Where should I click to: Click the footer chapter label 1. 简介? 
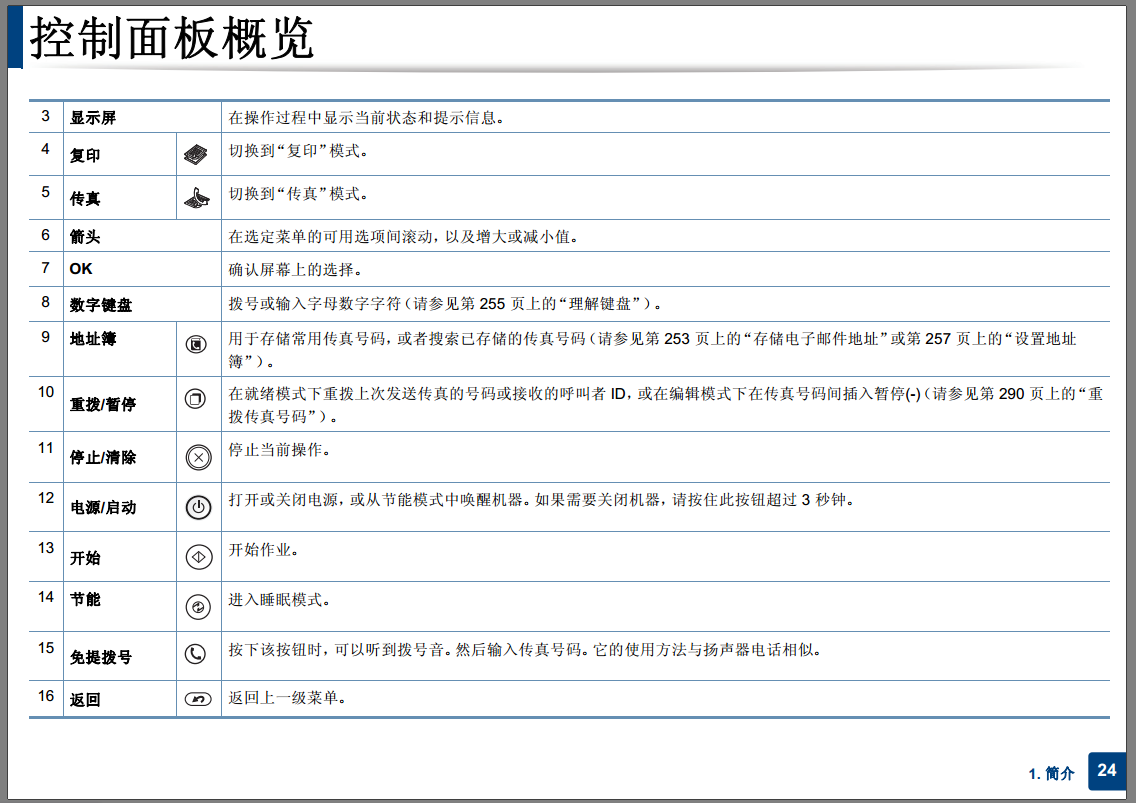coord(1051,773)
